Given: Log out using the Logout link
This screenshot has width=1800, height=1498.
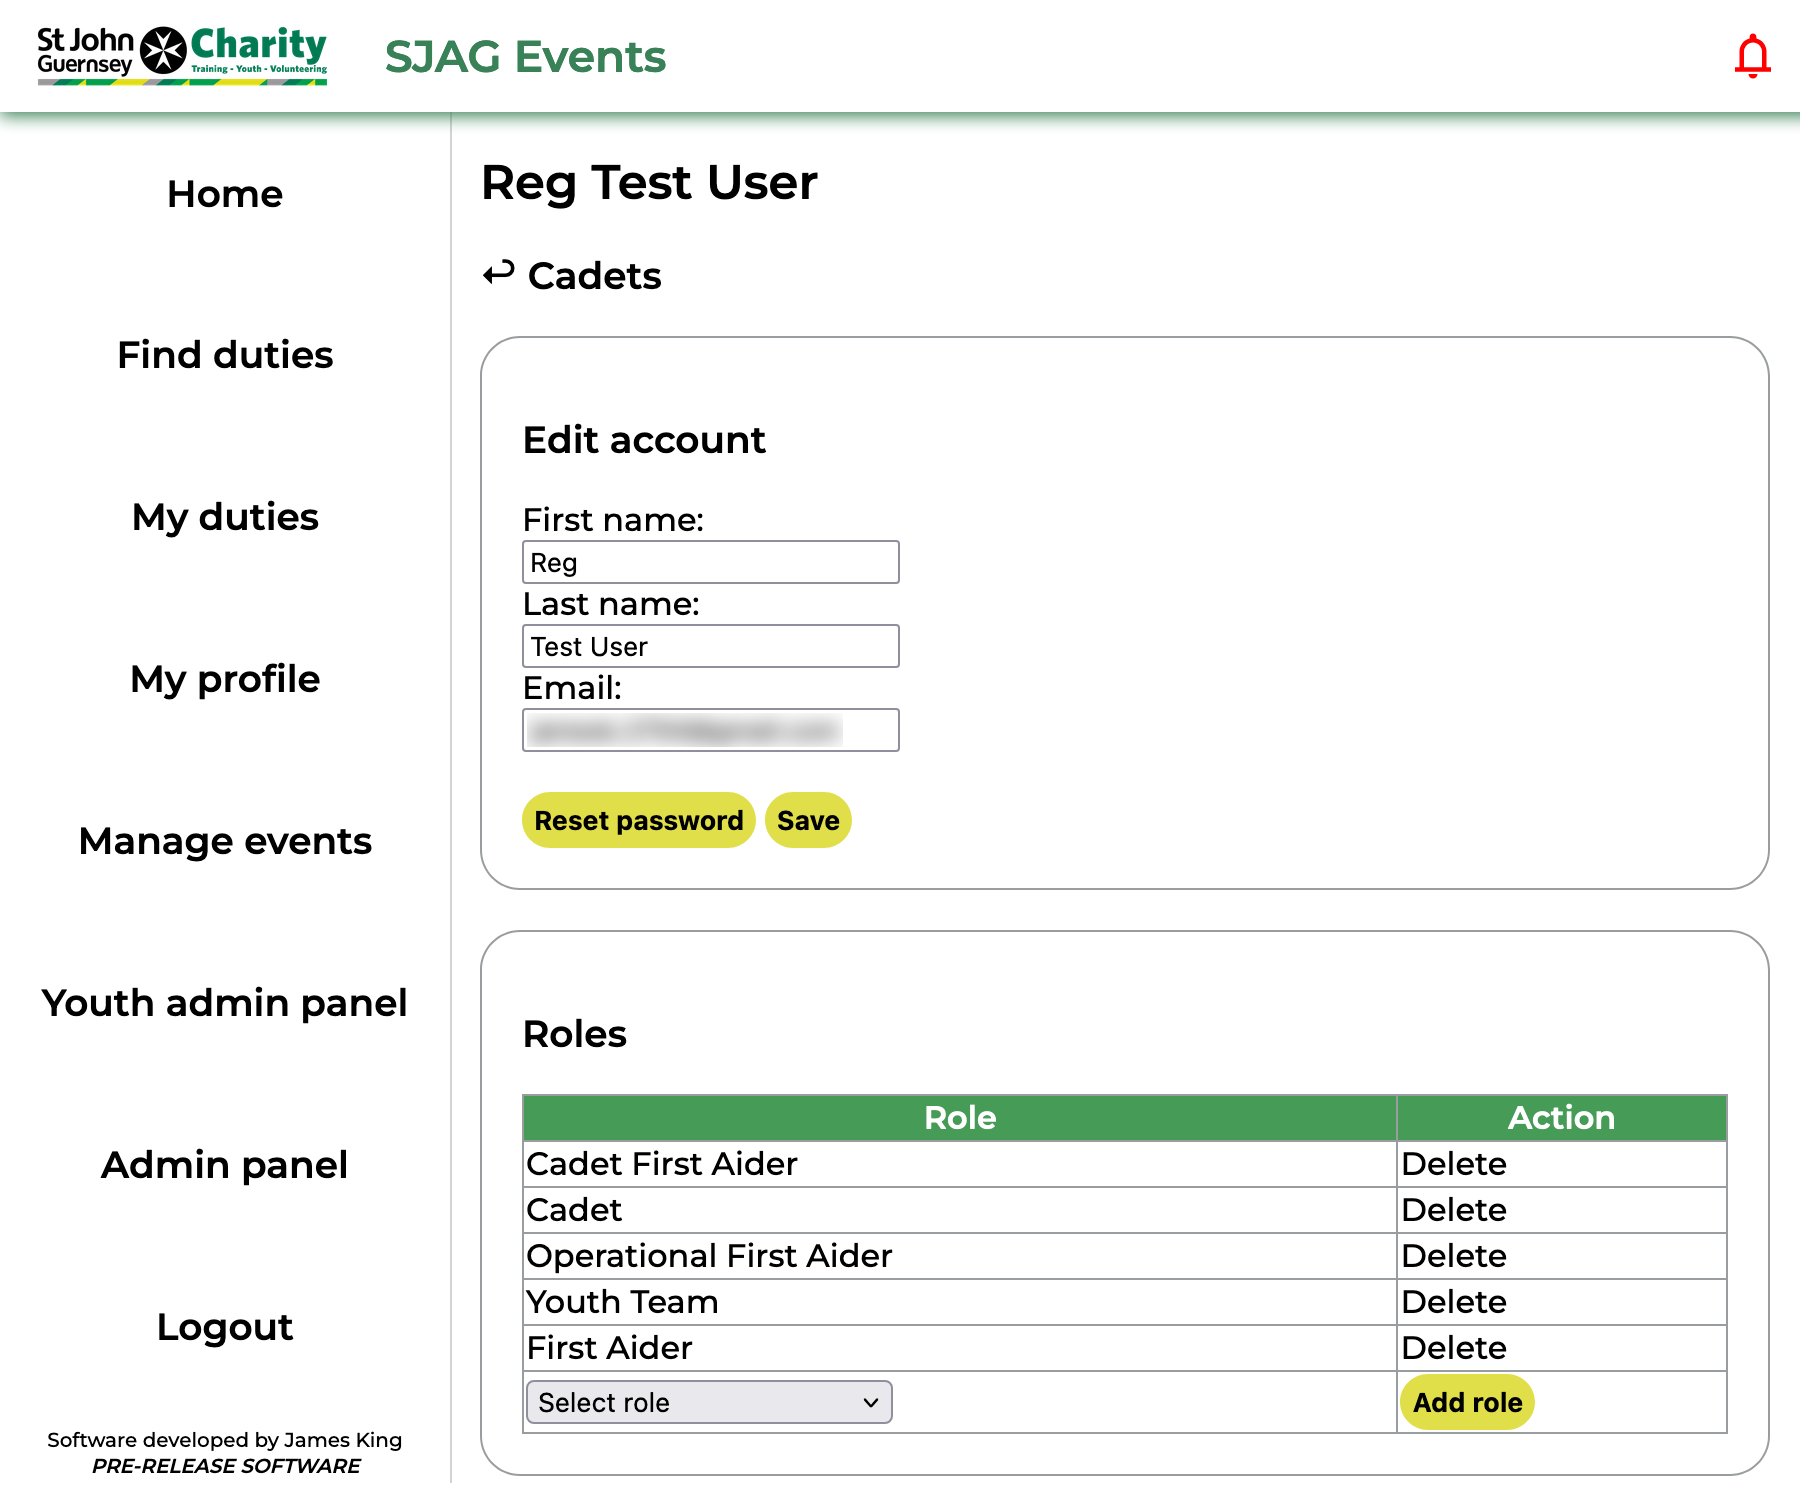Looking at the screenshot, I should coord(225,1327).
